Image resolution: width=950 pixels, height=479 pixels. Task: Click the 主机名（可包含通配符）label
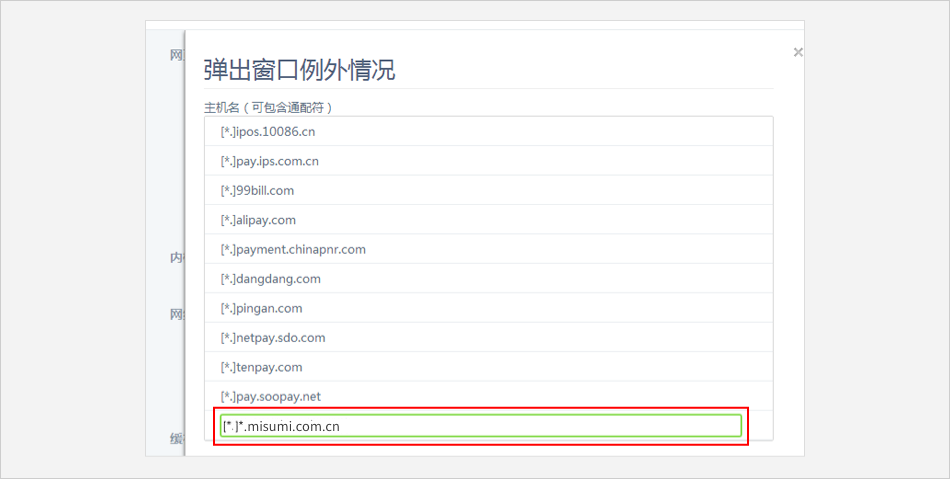268,107
